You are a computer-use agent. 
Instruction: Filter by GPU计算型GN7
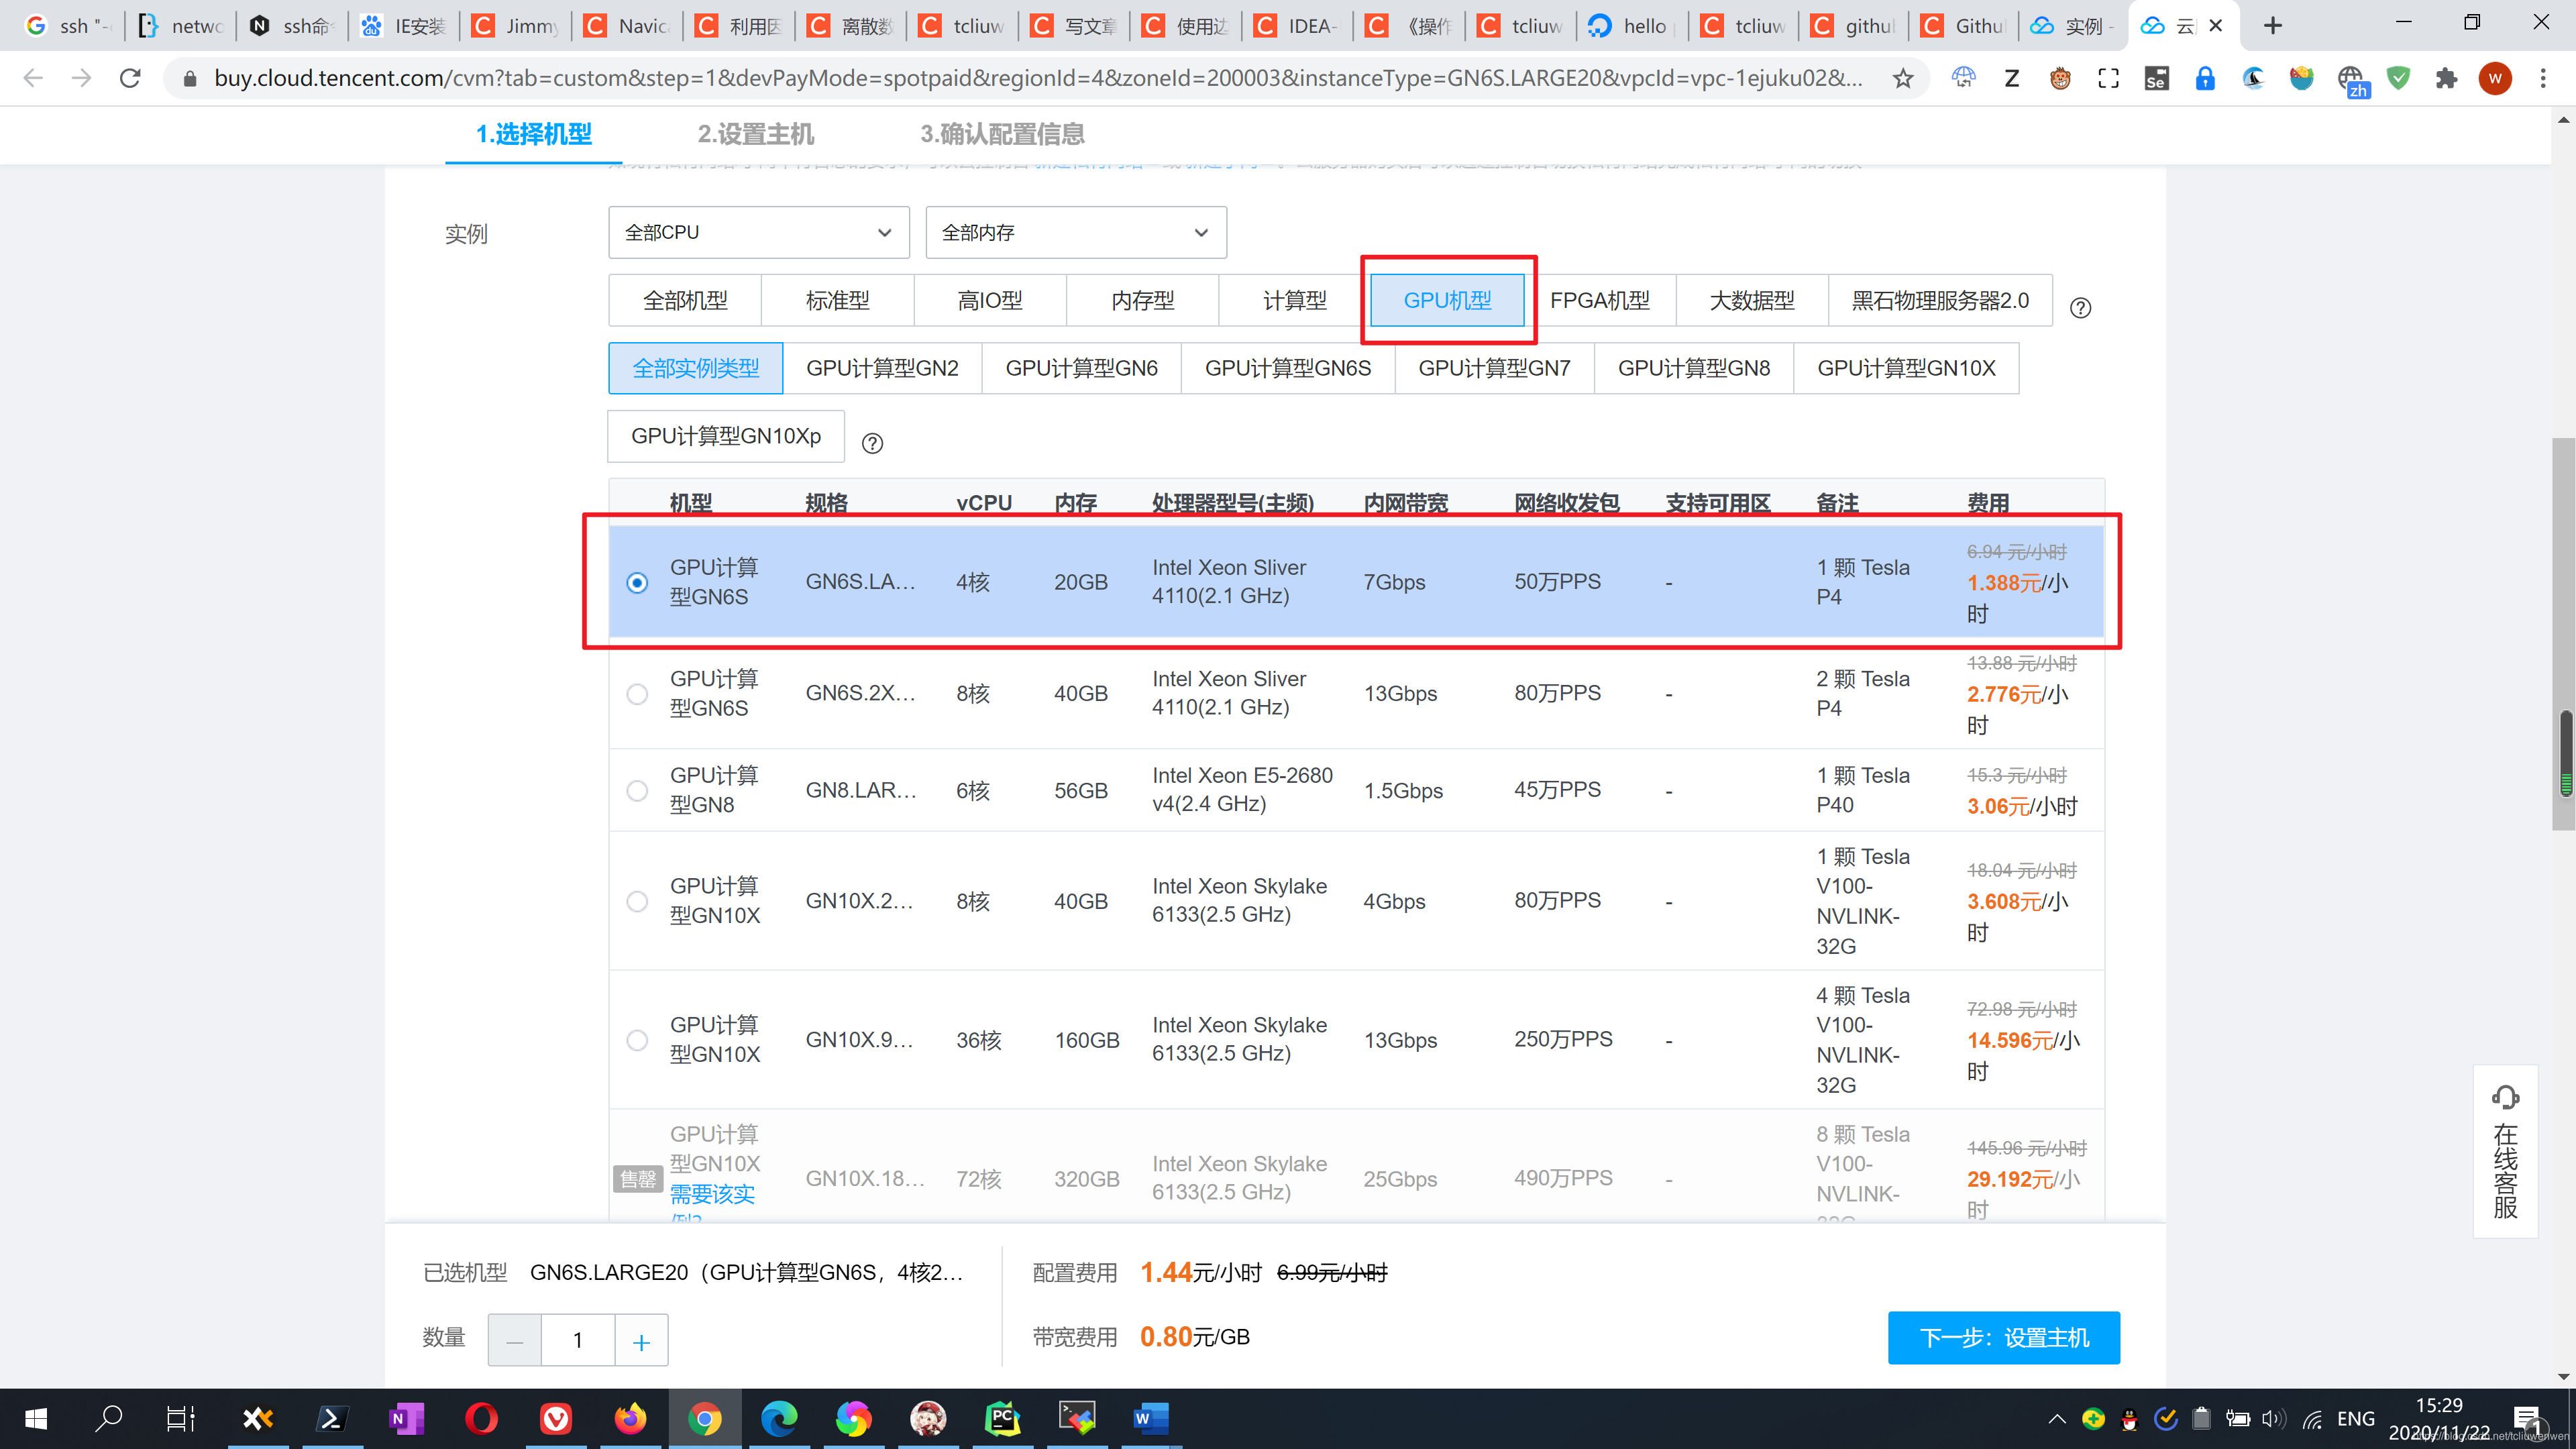1494,368
